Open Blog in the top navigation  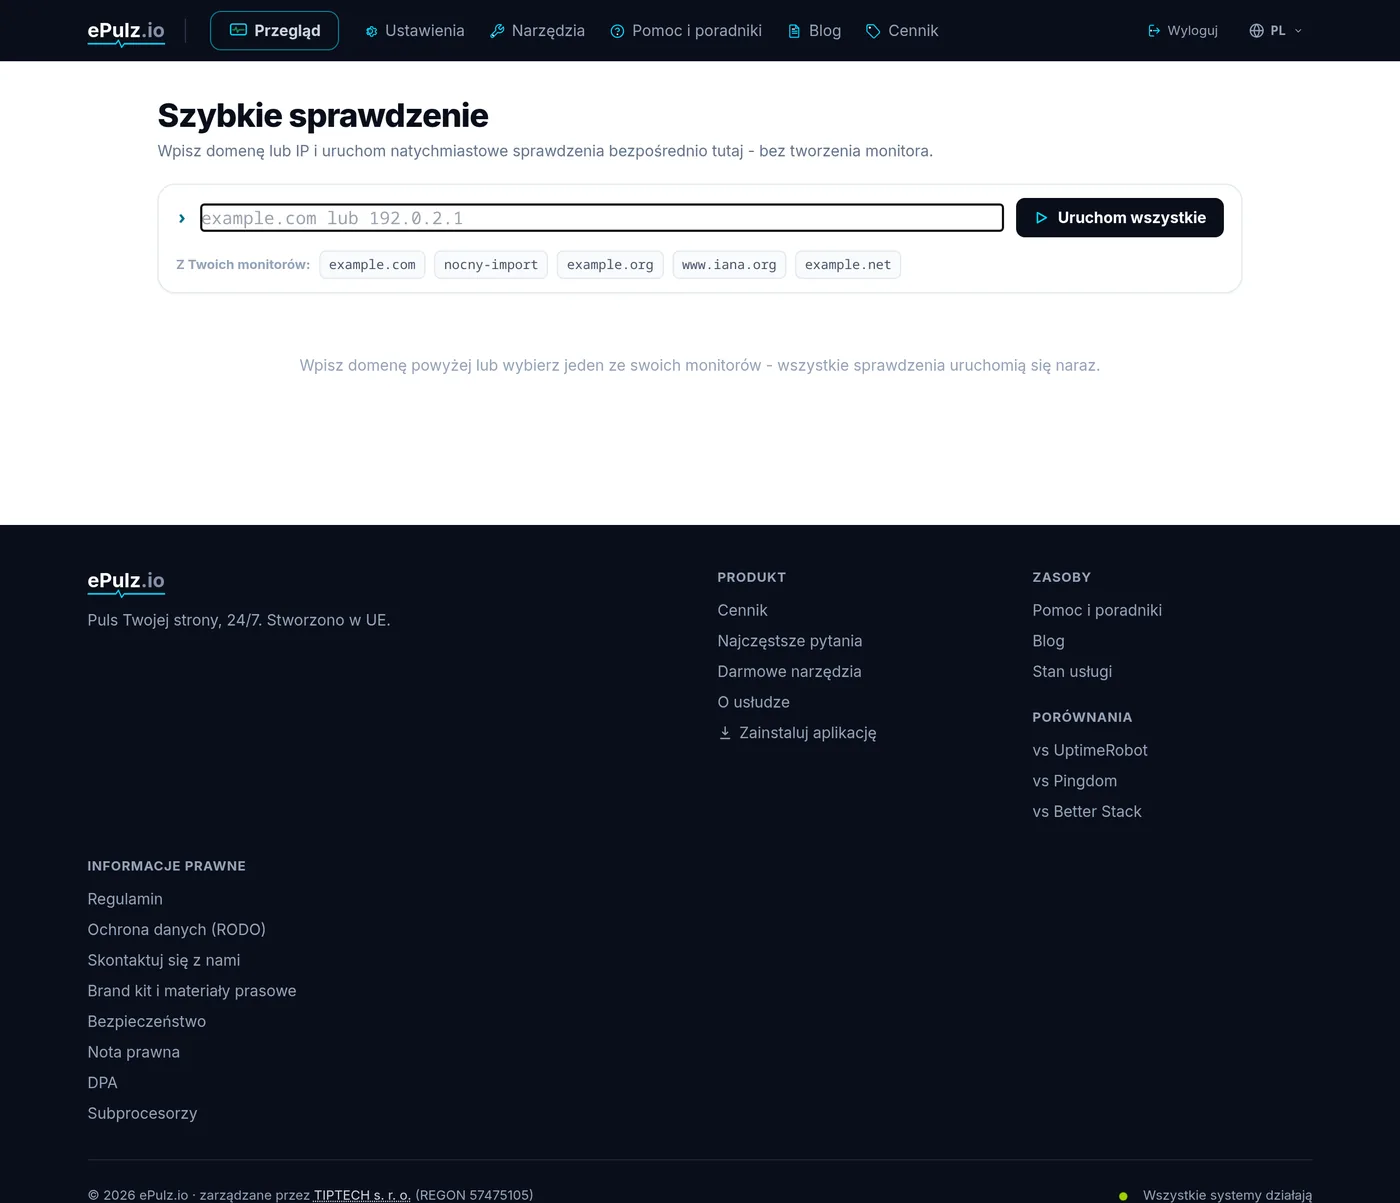point(814,31)
